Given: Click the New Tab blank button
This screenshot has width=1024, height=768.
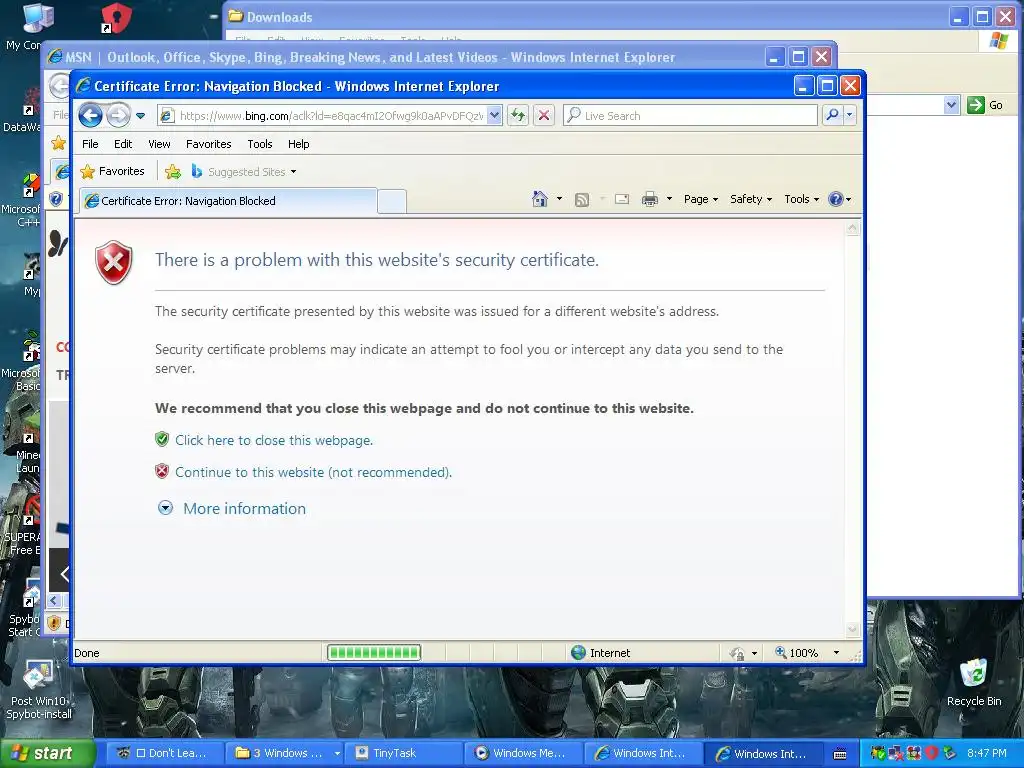Looking at the screenshot, I should coord(392,201).
